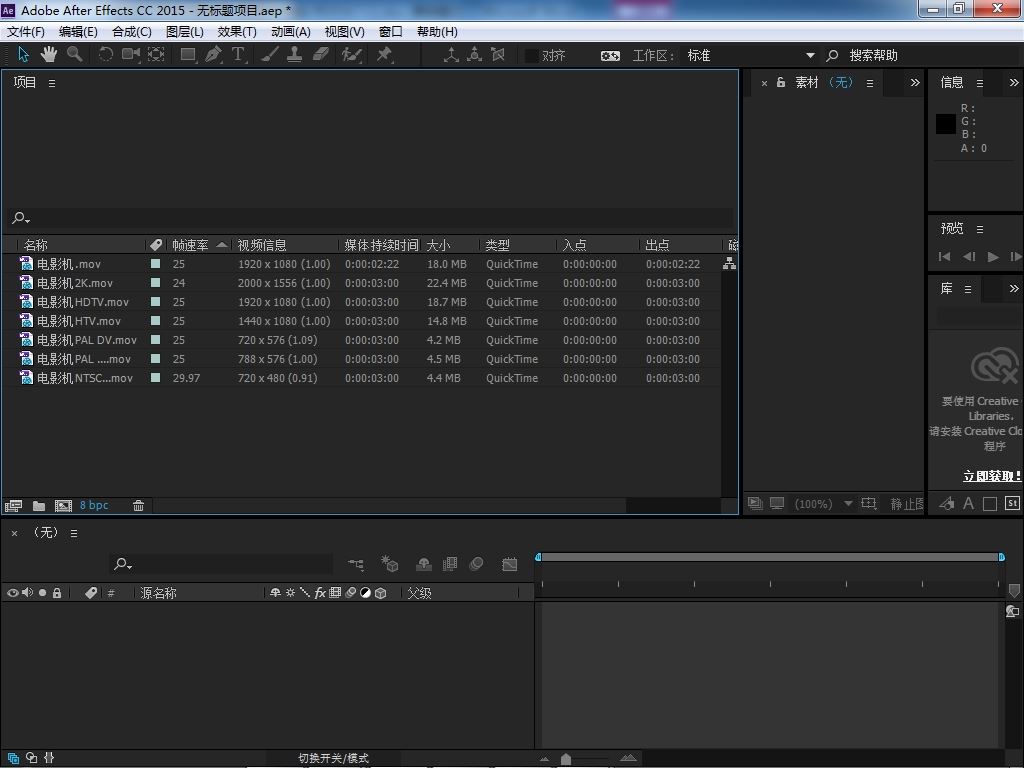The image size is (1024, 768).
Task: Click the timeline zoom slider handle
Action: (566, 759)
